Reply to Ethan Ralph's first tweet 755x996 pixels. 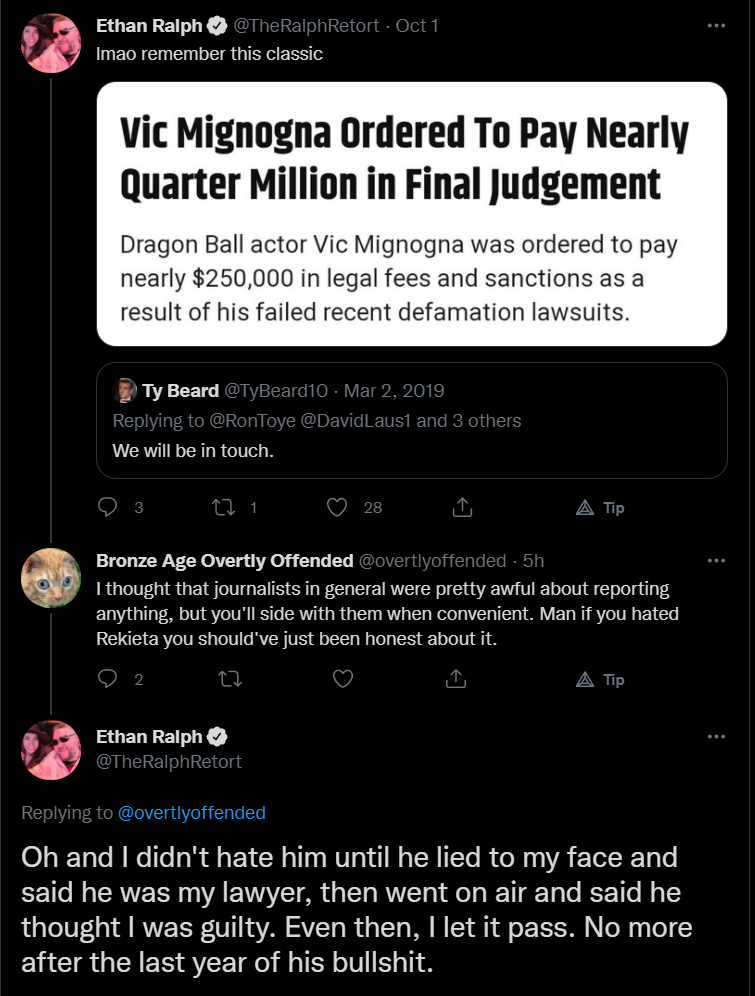107,507
